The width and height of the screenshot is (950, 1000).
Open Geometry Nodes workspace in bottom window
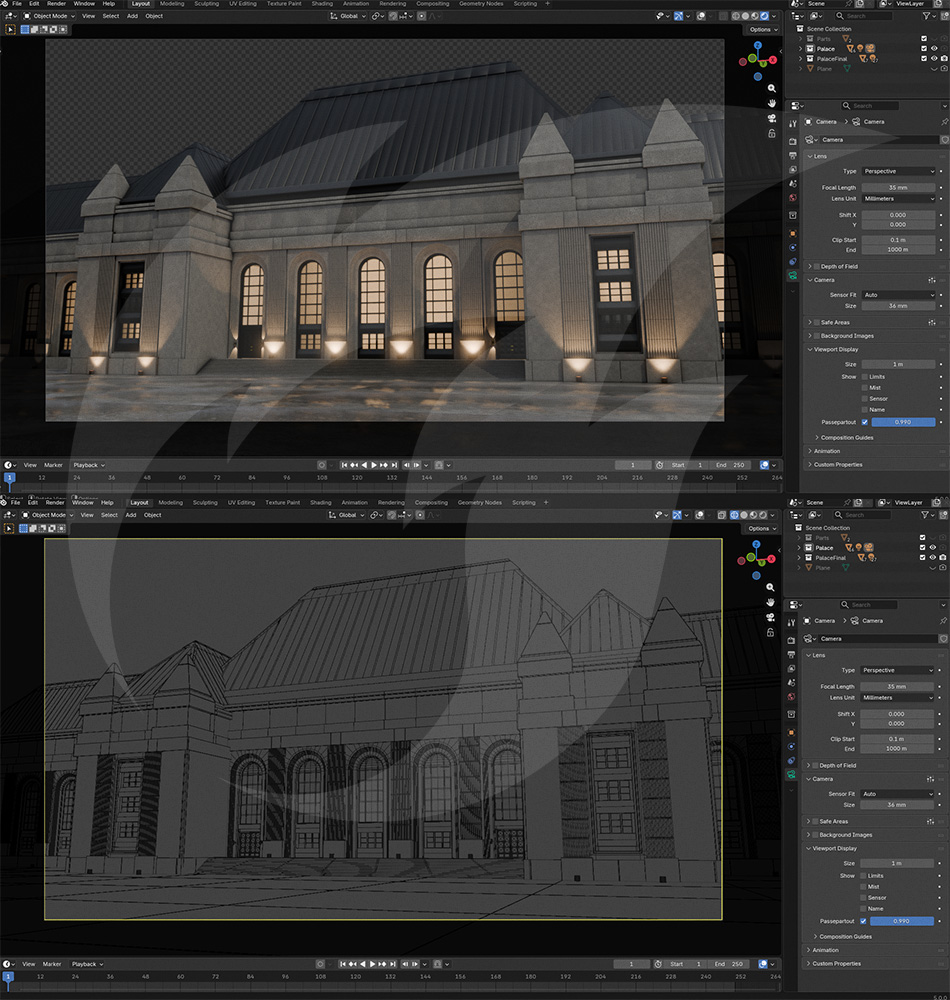479,503
